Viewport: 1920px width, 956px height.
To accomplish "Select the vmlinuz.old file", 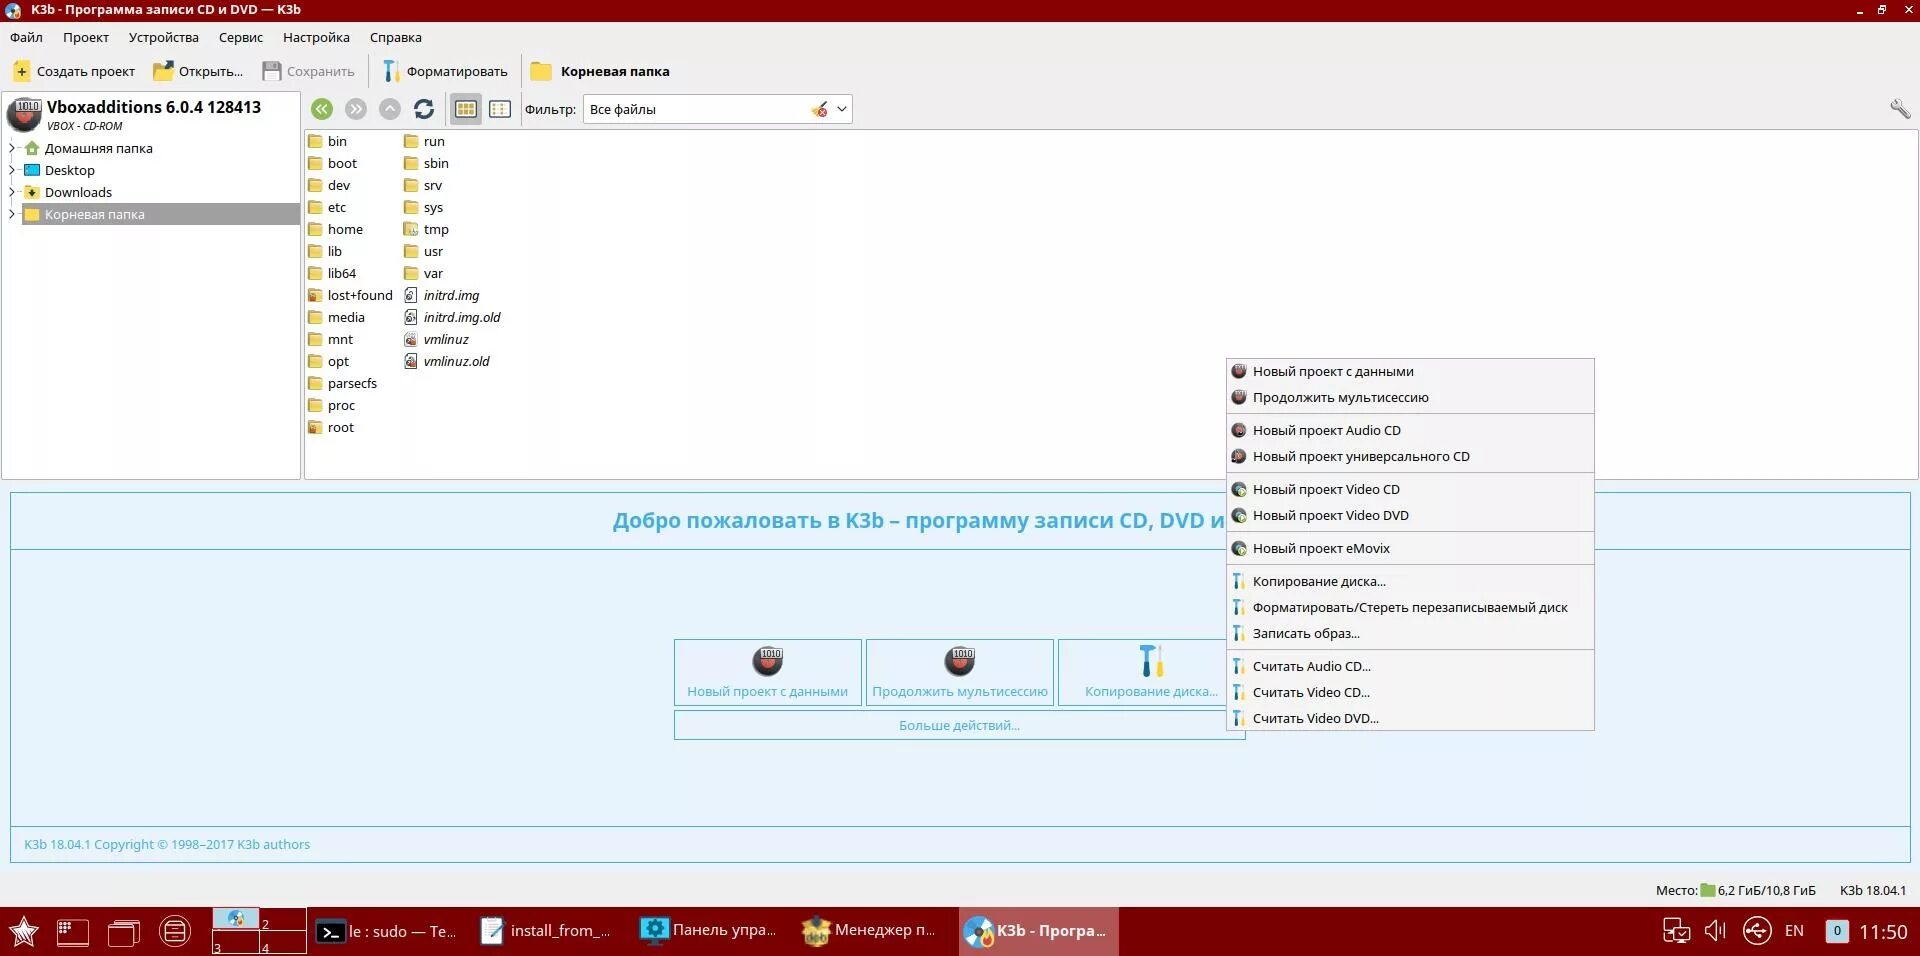I will click(447, 361).
